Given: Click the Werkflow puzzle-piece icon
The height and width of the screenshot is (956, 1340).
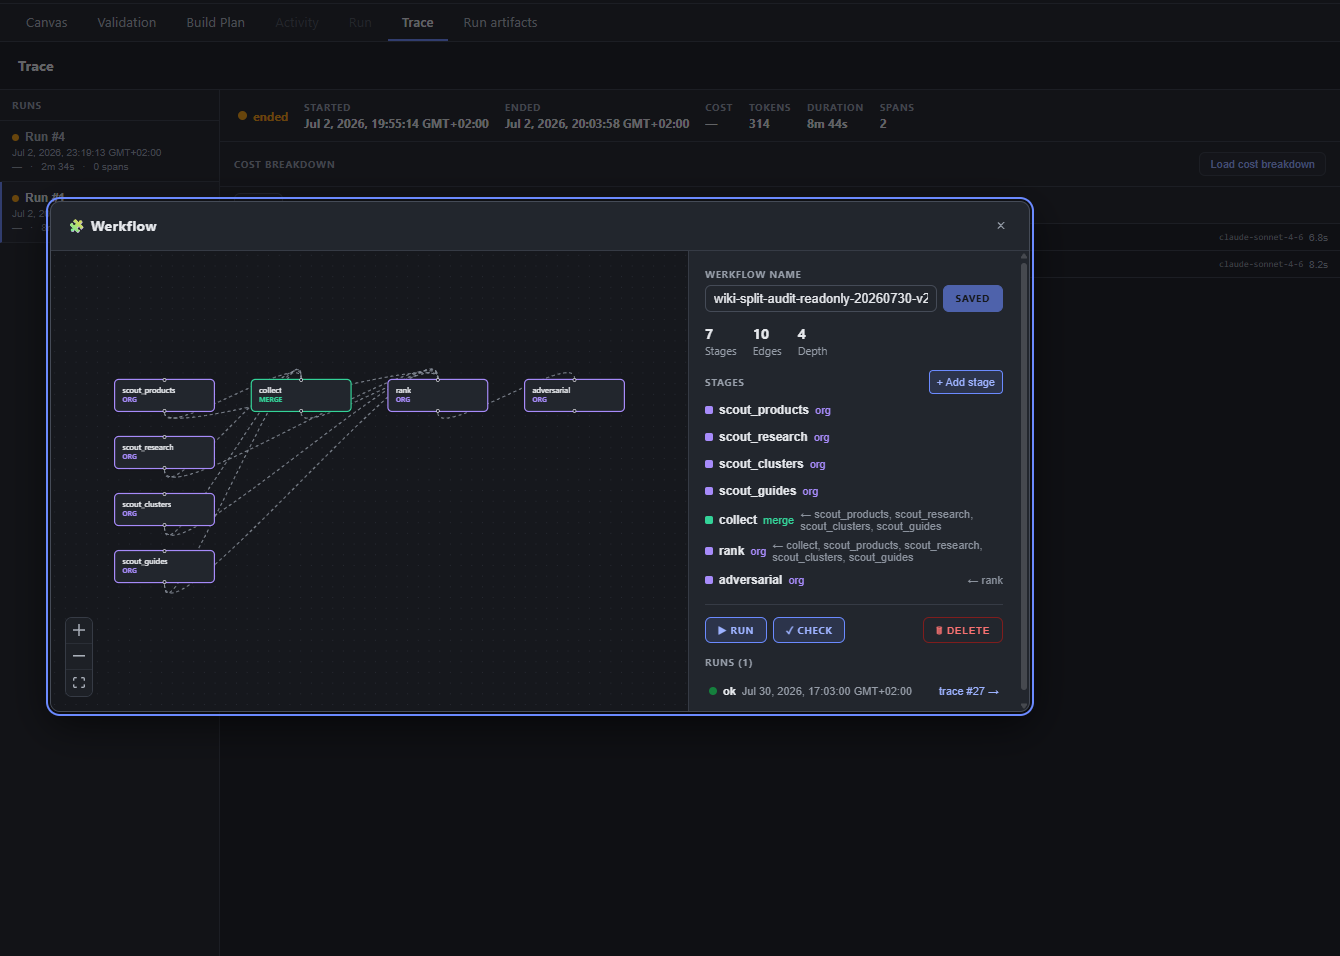Looking at the screenshot, I should pos(77,226).
